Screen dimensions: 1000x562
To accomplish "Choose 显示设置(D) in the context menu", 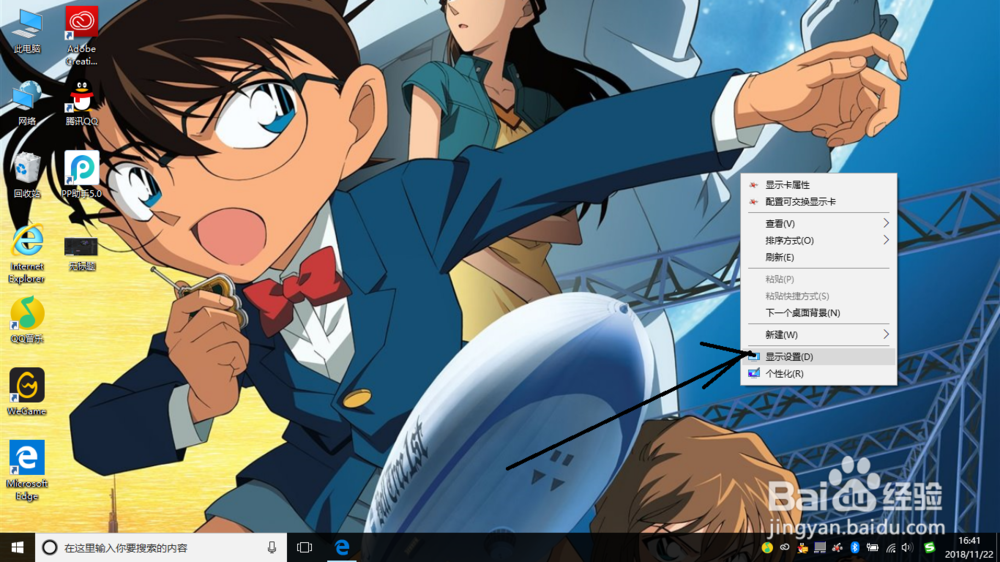I will (x=818, y=357).
